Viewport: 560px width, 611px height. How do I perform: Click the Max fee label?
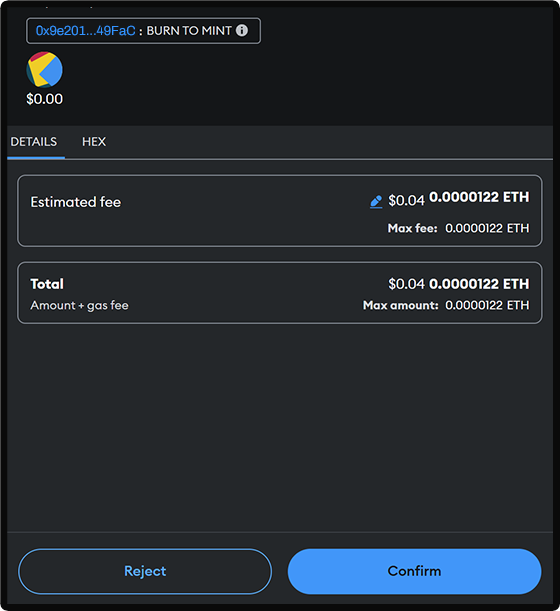point(412,228)
